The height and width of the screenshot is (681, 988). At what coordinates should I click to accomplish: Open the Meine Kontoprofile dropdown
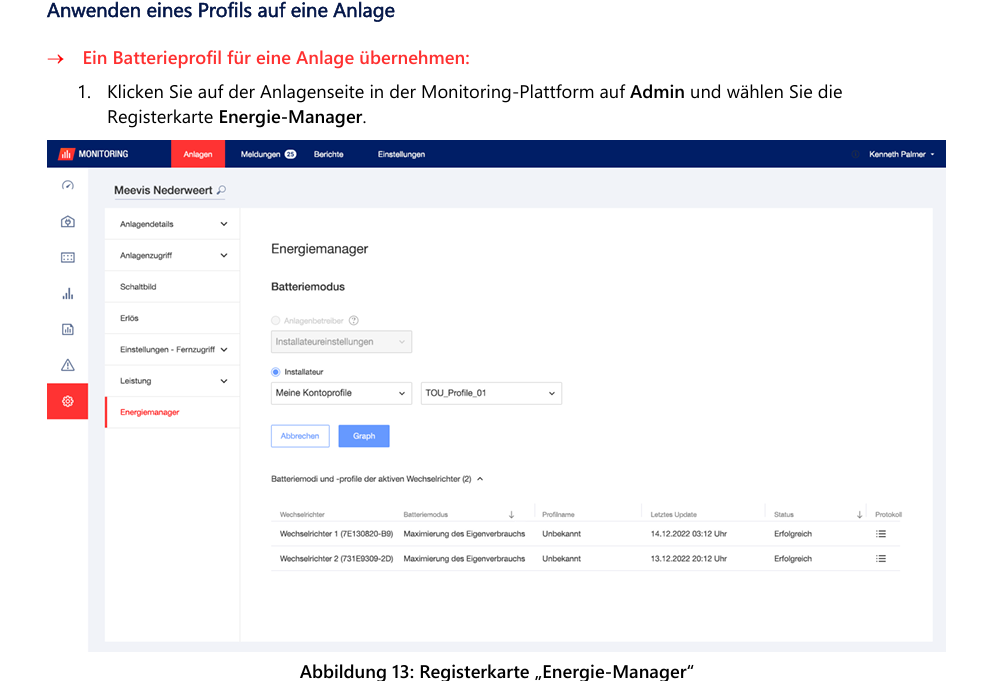coord(341,394)
